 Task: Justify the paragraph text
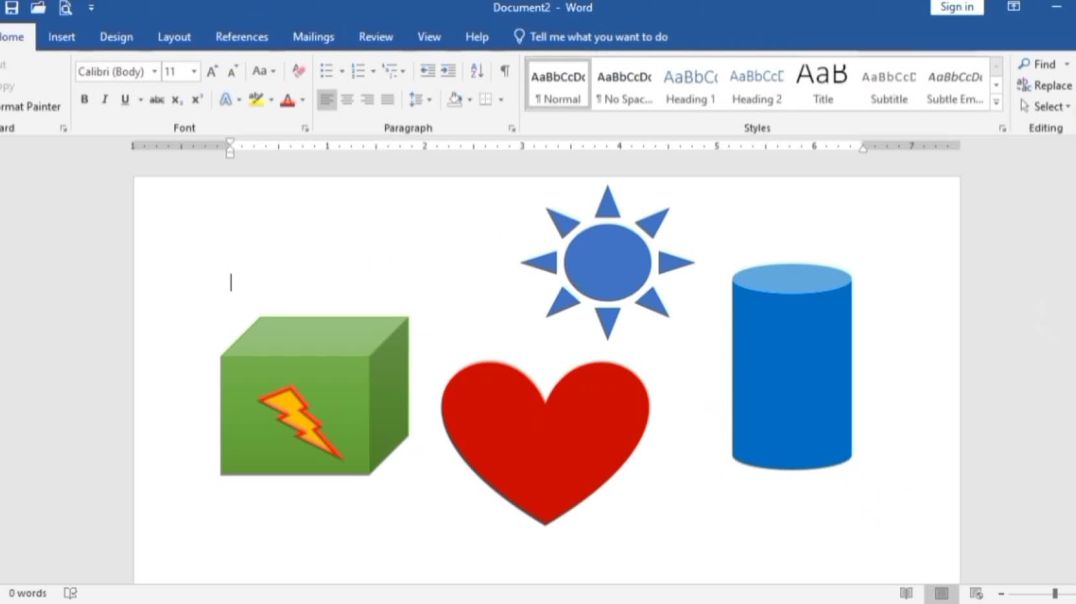pos(388,100)
